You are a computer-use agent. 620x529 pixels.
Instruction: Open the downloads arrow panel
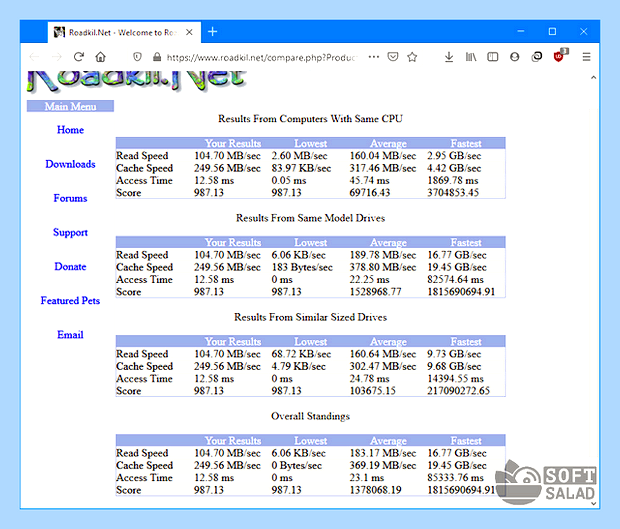click(449, 57)
